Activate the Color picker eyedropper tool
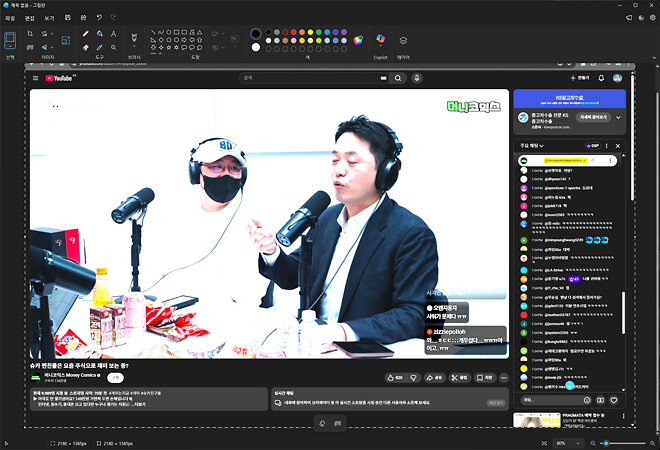660x450 pixels. click(x=100, y=46)
